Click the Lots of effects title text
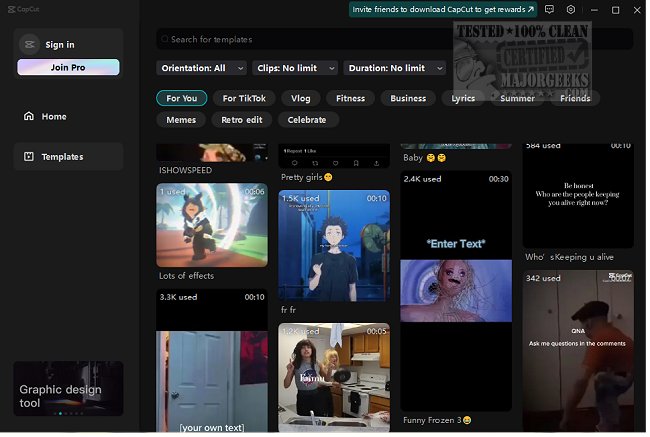The image size is (650, 437). click(188, 277)
